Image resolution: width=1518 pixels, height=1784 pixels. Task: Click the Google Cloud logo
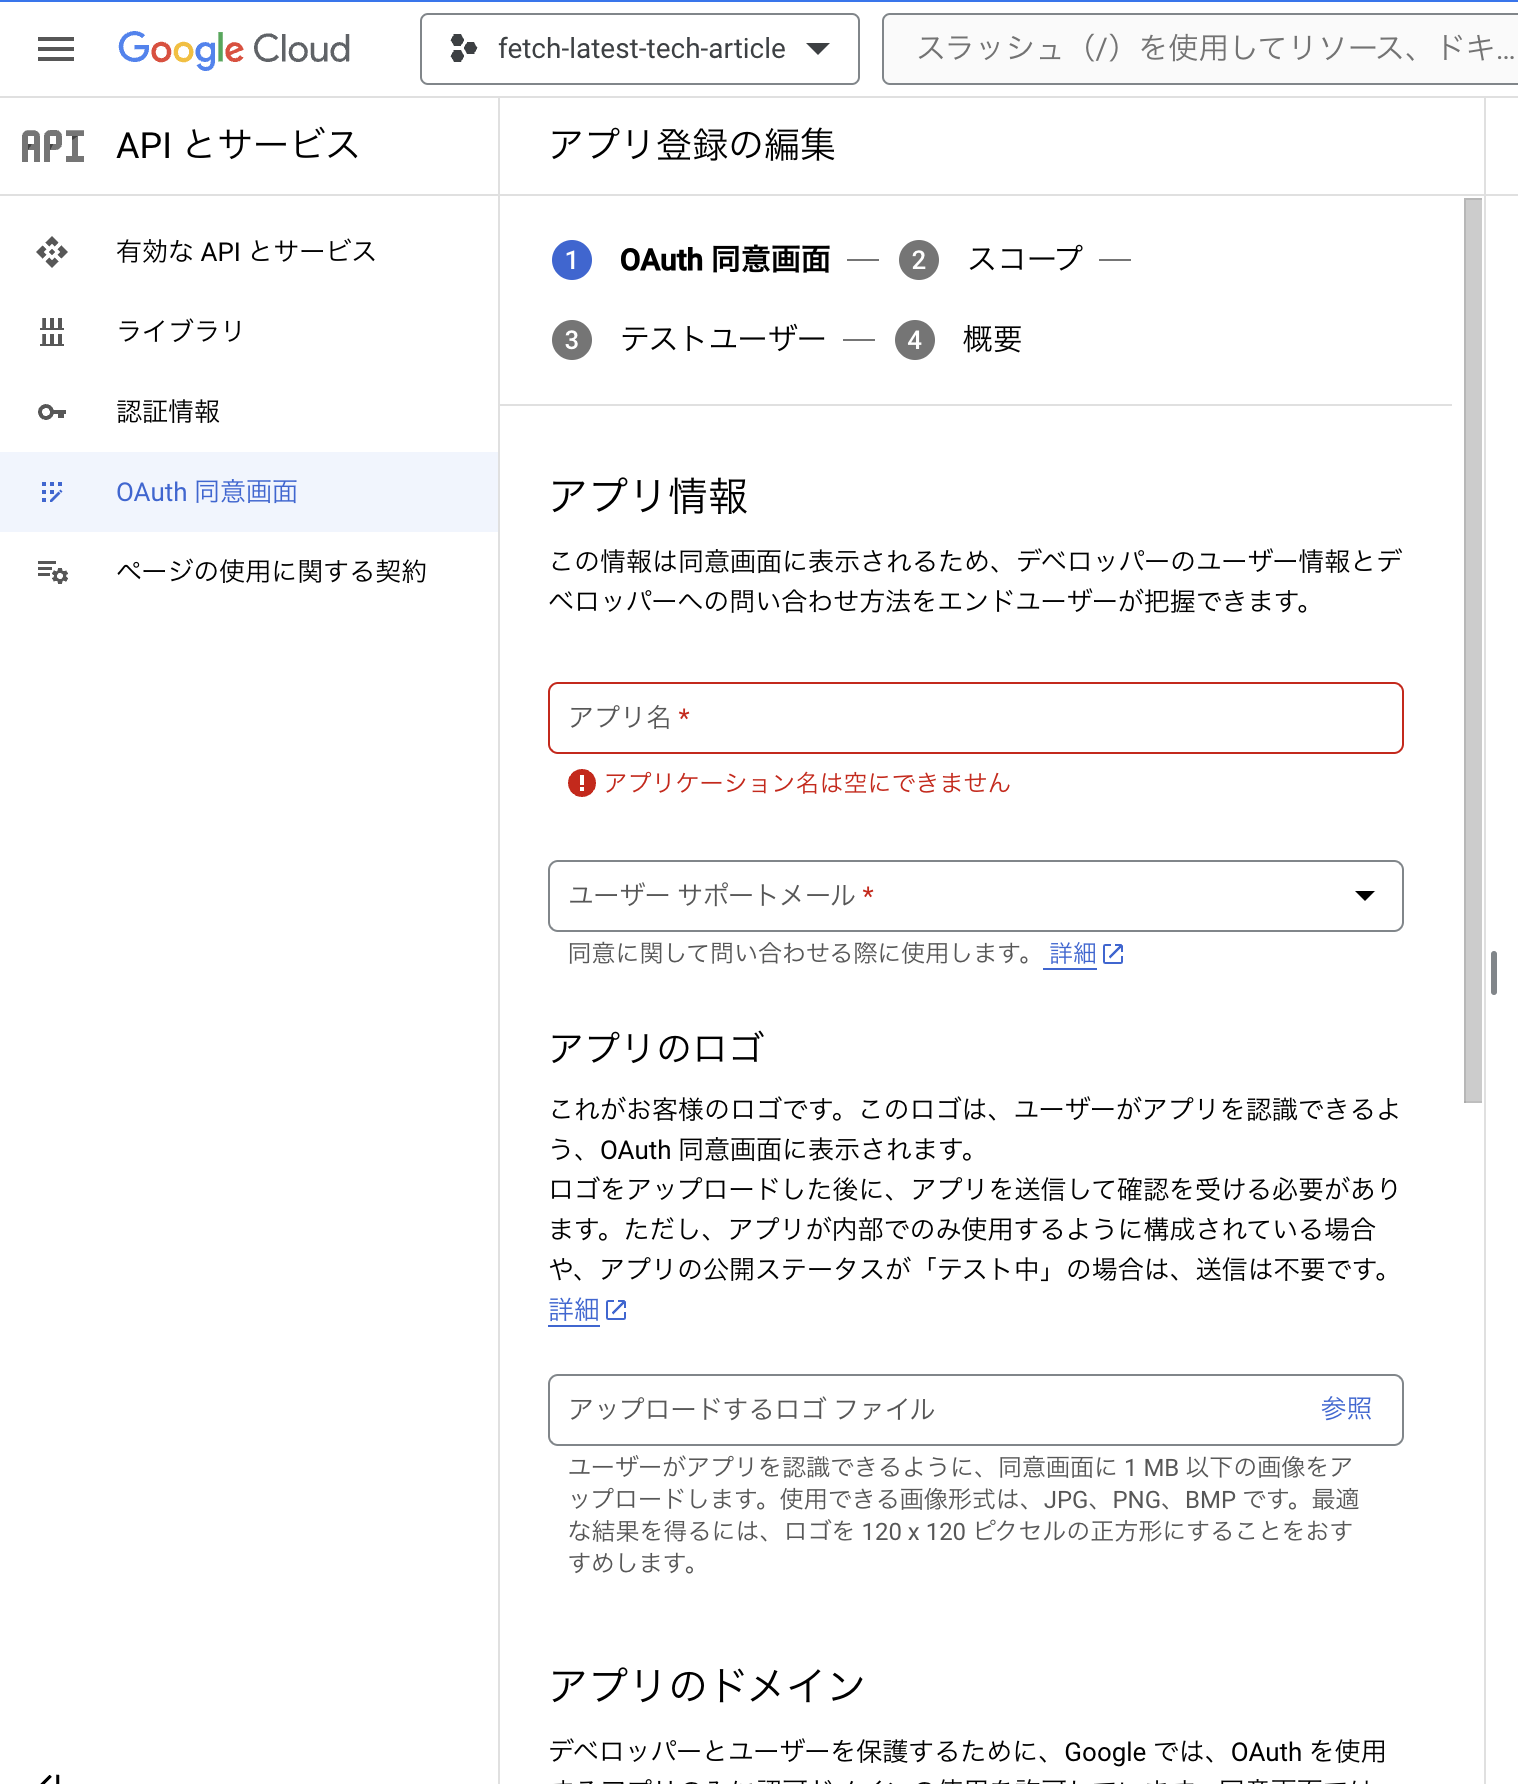pos(234,49)
